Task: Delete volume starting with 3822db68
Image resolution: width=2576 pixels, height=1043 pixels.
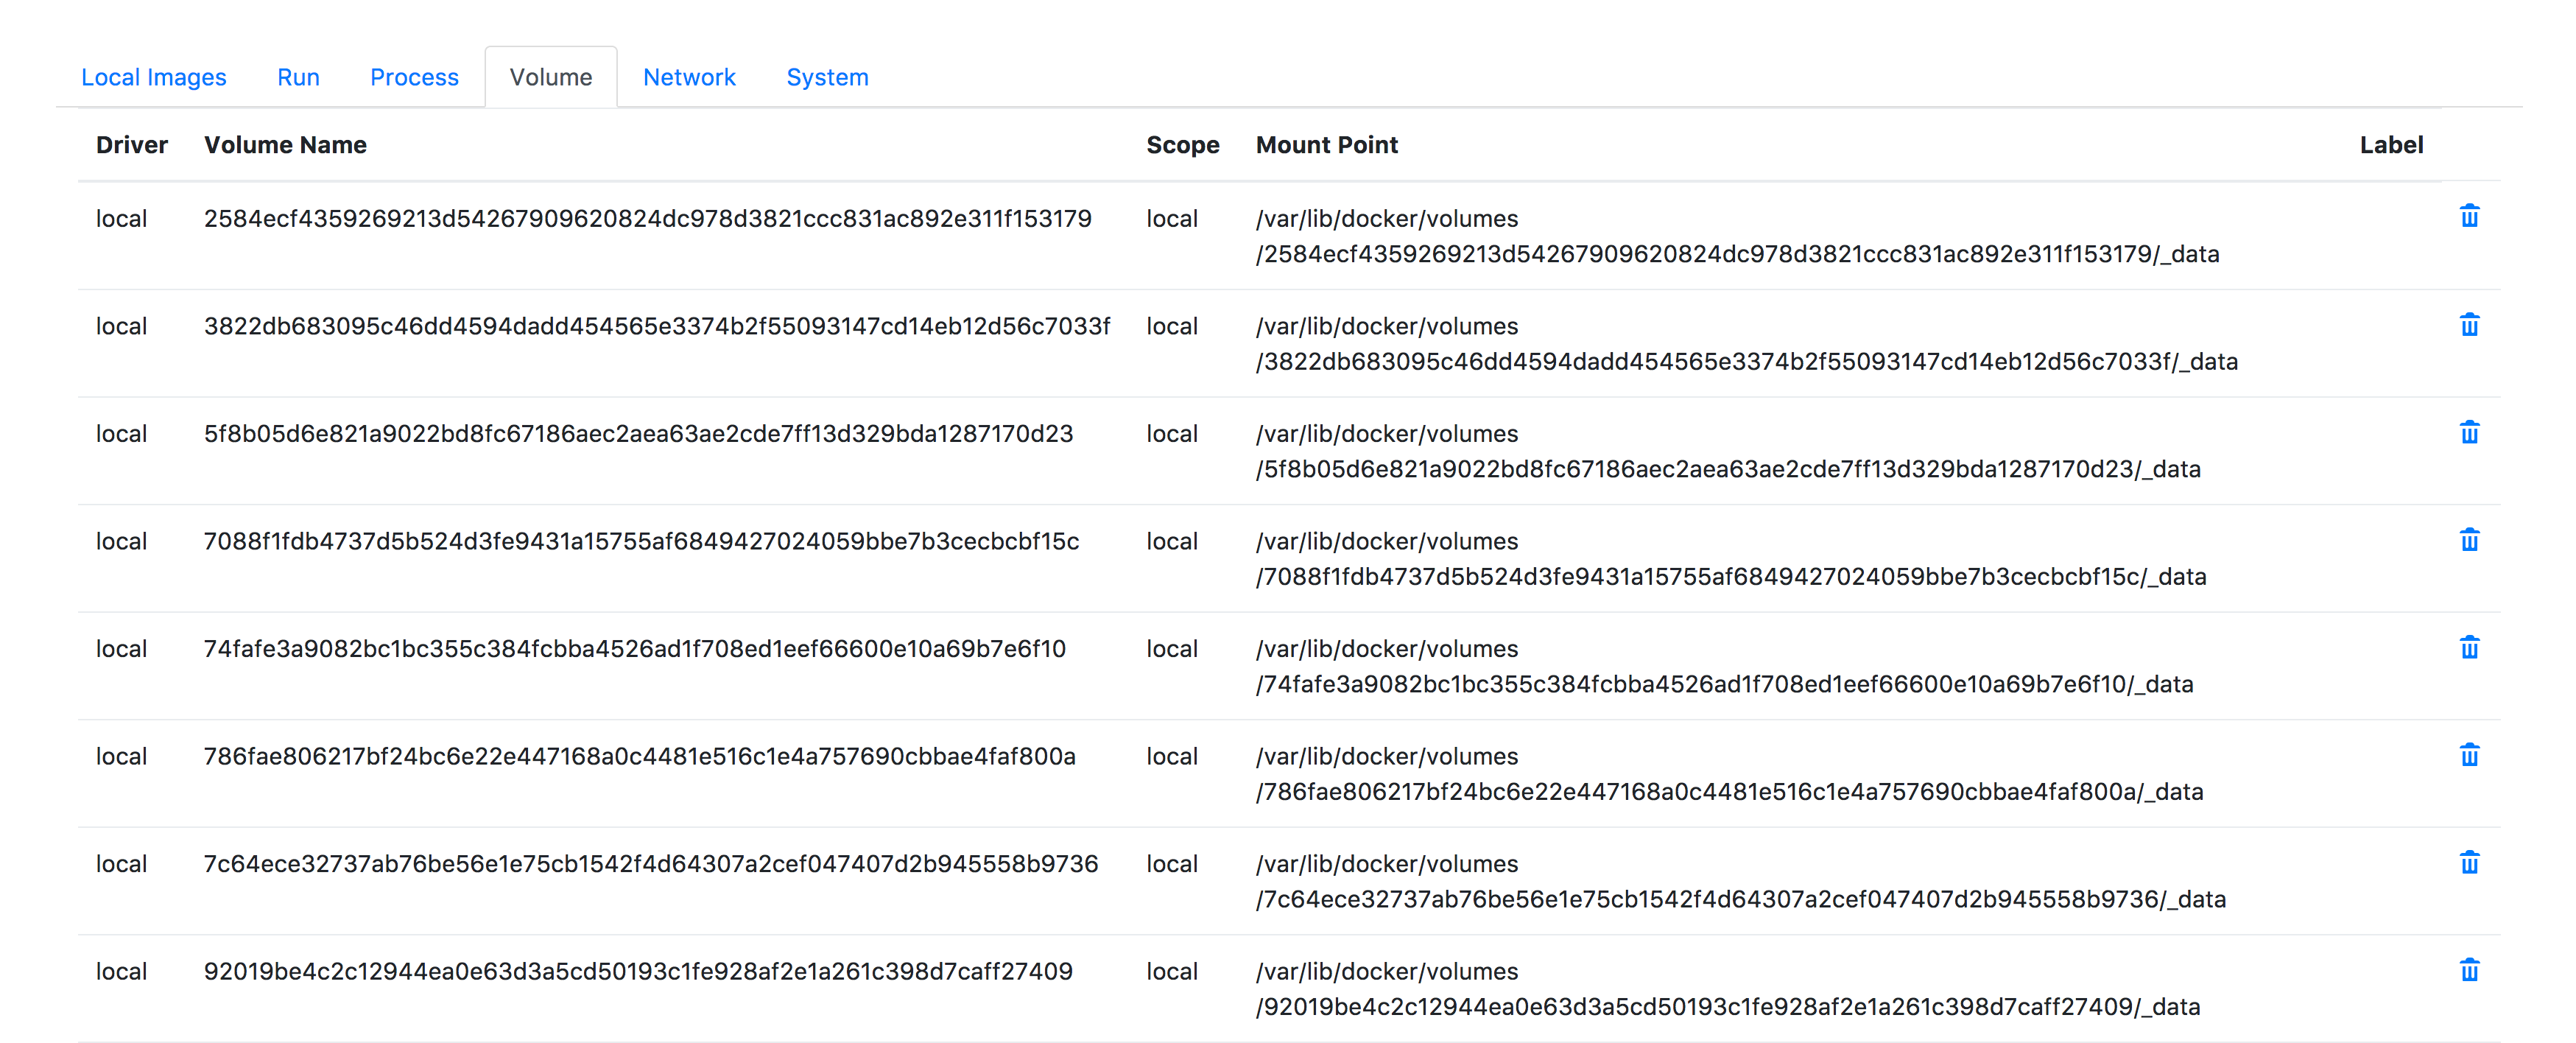Action: 2468,325
